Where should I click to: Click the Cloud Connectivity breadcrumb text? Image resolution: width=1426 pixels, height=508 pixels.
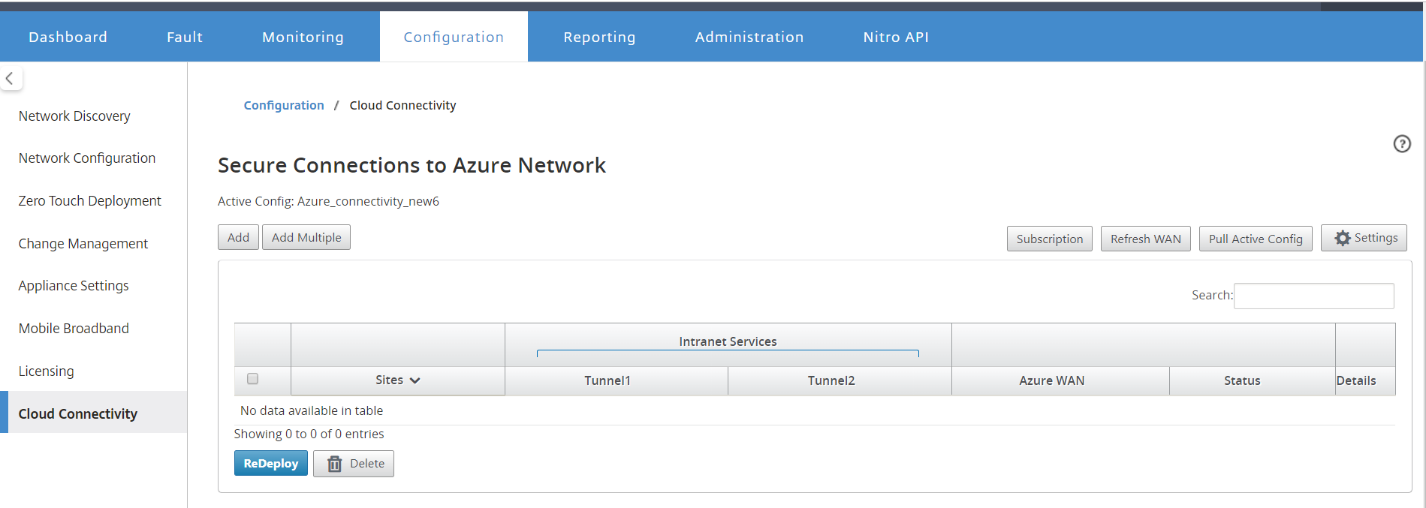pyautogui.click(x=403, y=105)
